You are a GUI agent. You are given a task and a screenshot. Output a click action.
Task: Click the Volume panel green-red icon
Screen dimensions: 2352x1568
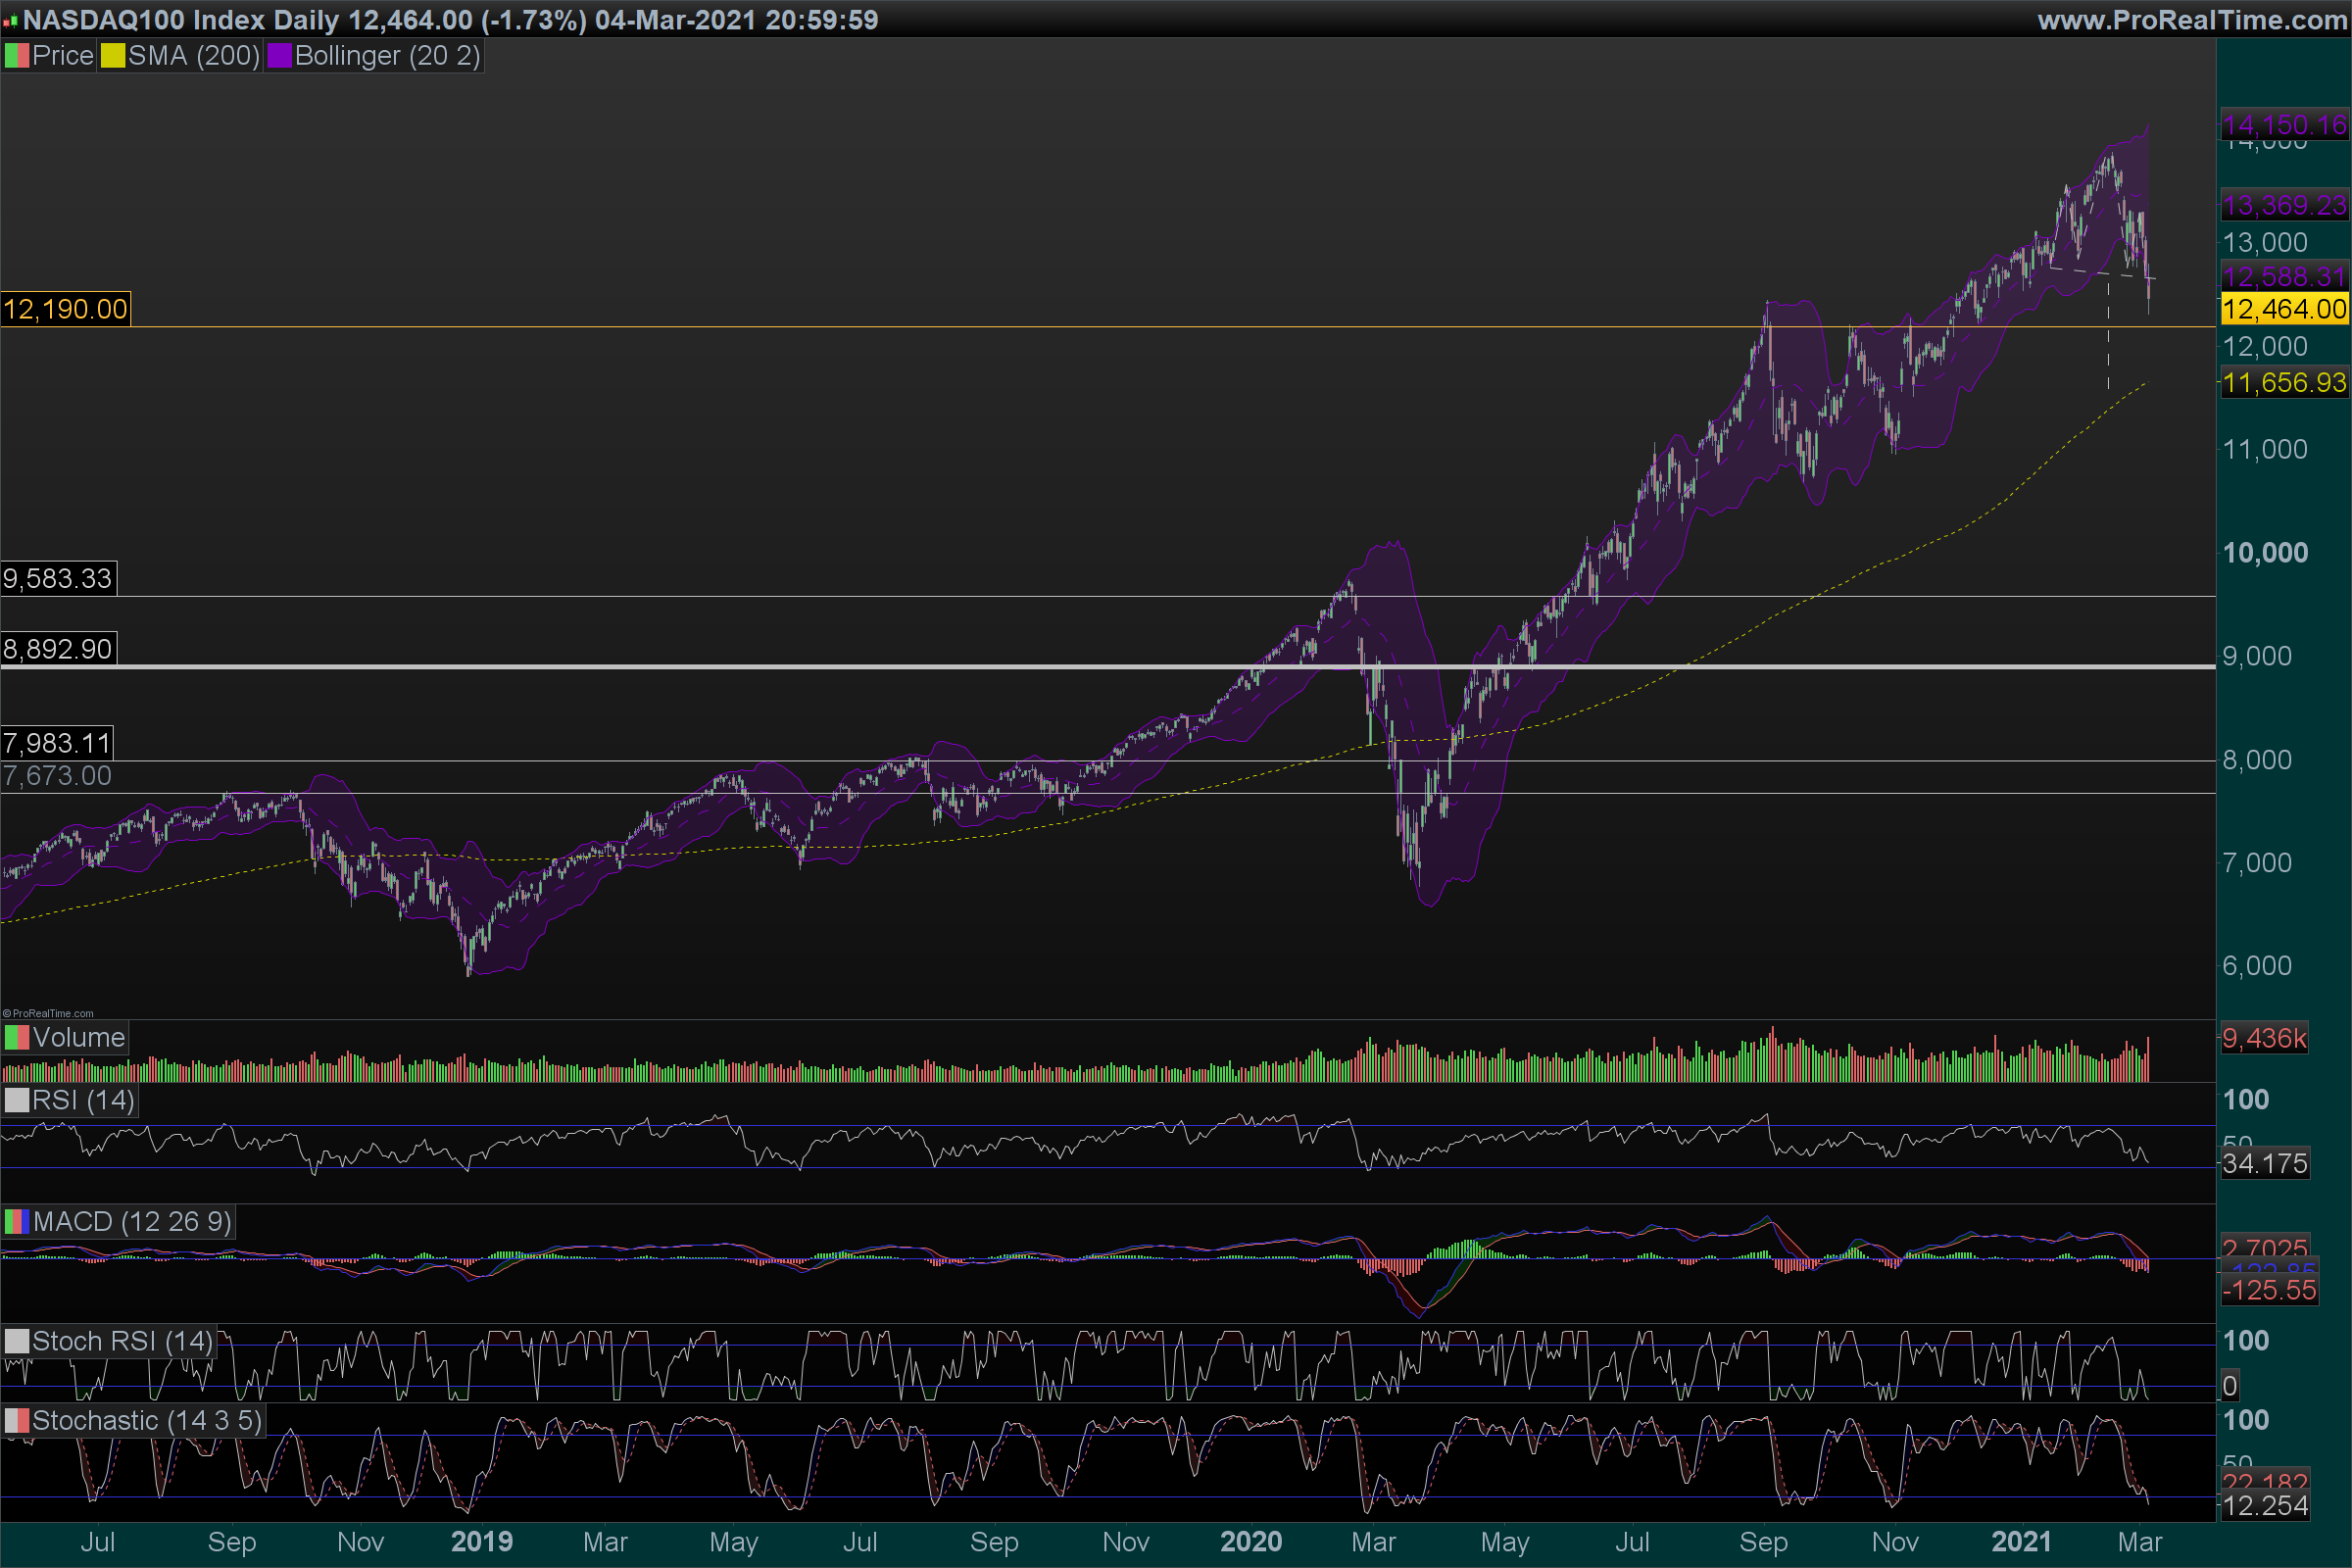(x=16, y=1038)
